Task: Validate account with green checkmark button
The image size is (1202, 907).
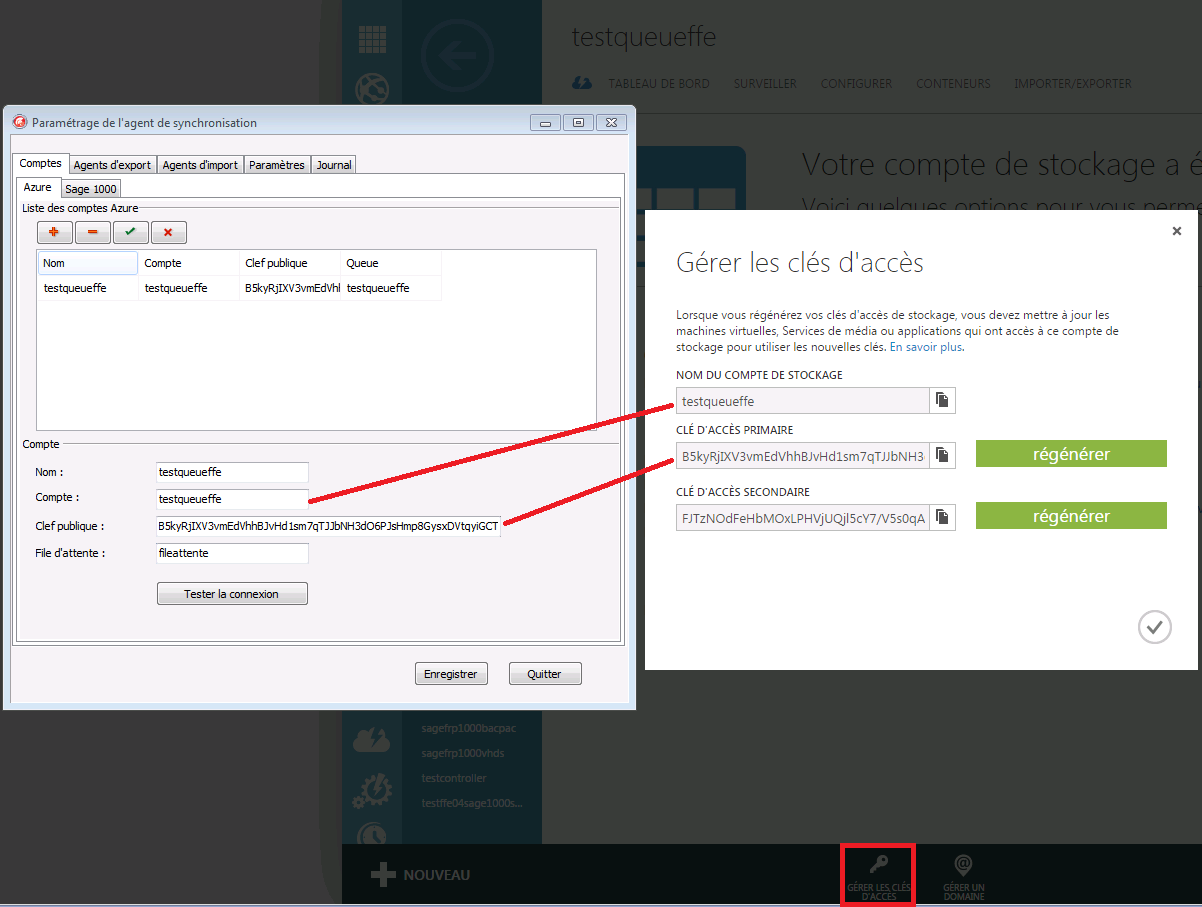Action: coord(130,232)
